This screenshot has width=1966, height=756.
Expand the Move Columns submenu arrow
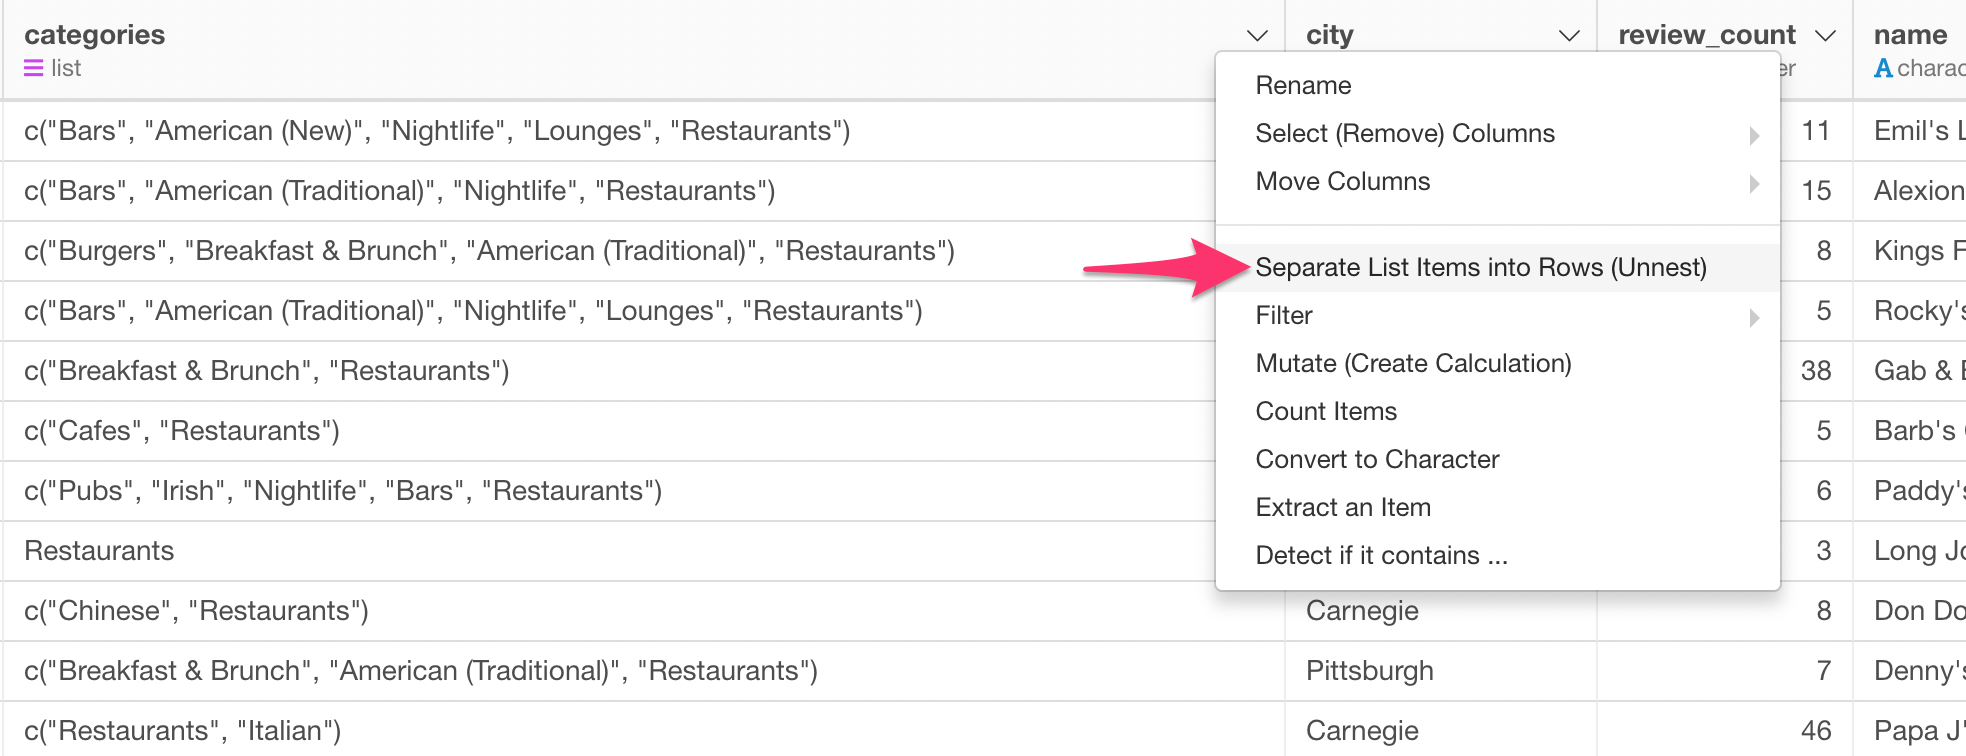click(1754, 183)
